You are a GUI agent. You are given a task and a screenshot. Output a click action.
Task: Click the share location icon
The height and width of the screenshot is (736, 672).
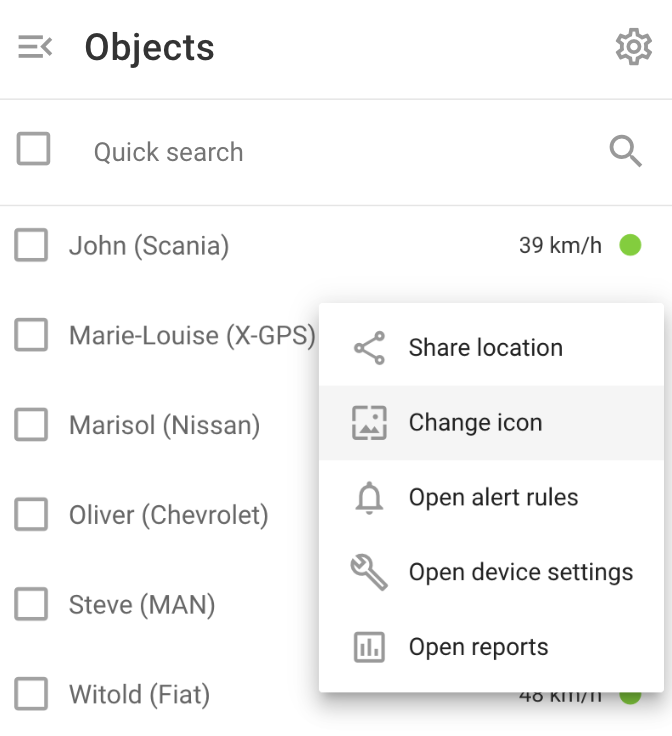coord(369,349)
